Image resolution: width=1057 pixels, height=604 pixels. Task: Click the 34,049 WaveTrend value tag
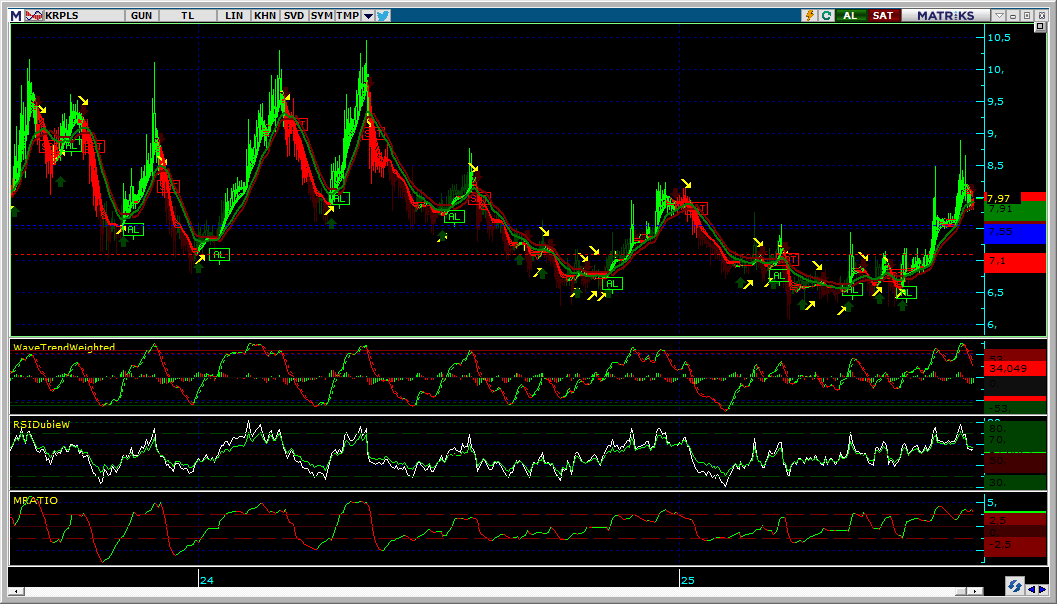[x=1015, y=368]
